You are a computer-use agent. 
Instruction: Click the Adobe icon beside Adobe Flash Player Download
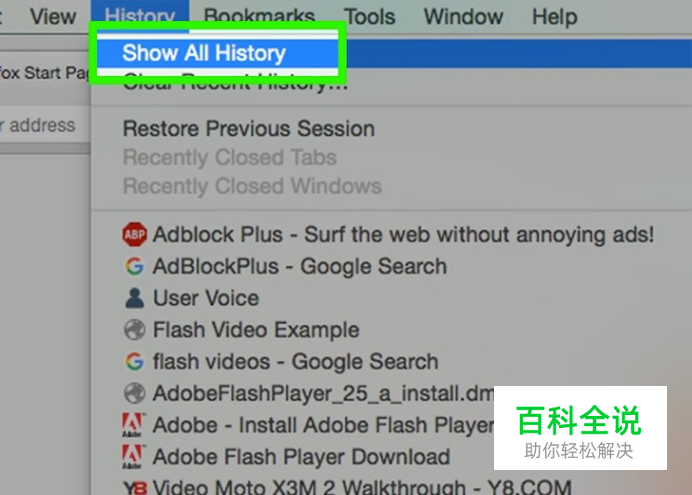click(x=133, y=457)
